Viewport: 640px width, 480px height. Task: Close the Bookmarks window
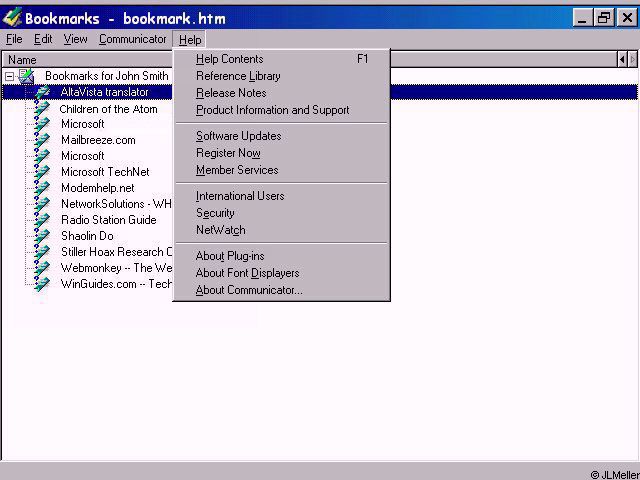(627, 18)
